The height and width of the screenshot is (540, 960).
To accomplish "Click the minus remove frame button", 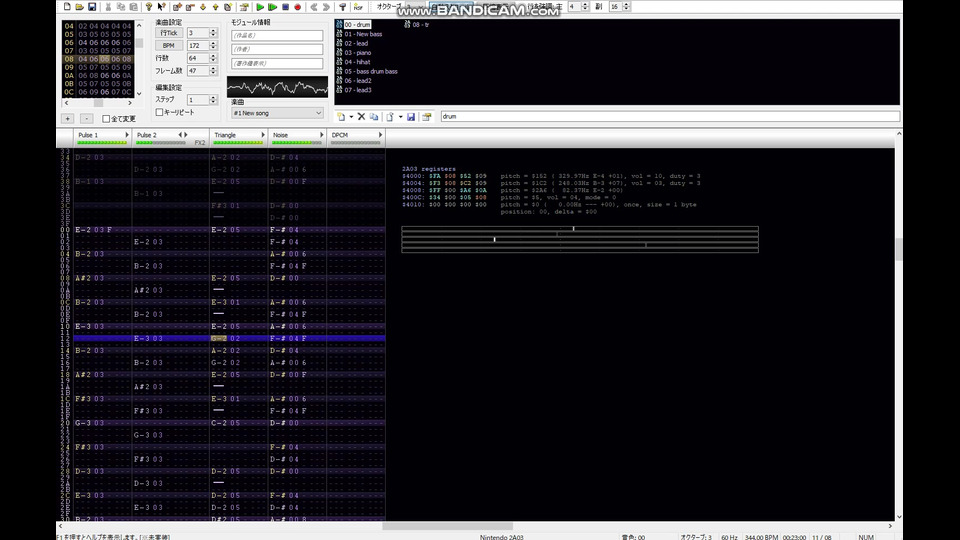I will point(86,119).
